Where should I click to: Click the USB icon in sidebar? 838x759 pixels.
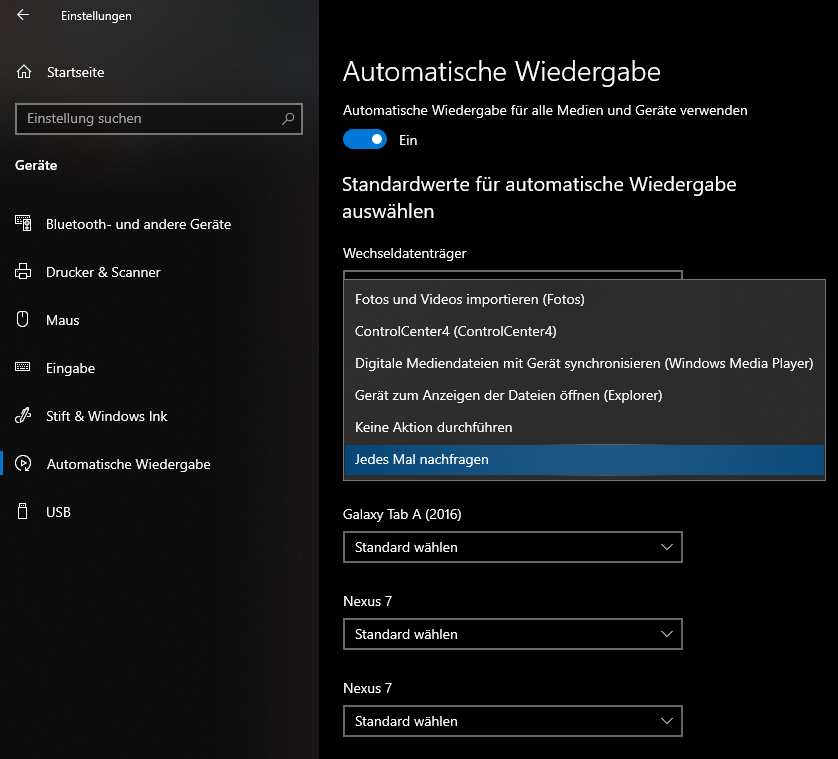[x=23, y=512]
